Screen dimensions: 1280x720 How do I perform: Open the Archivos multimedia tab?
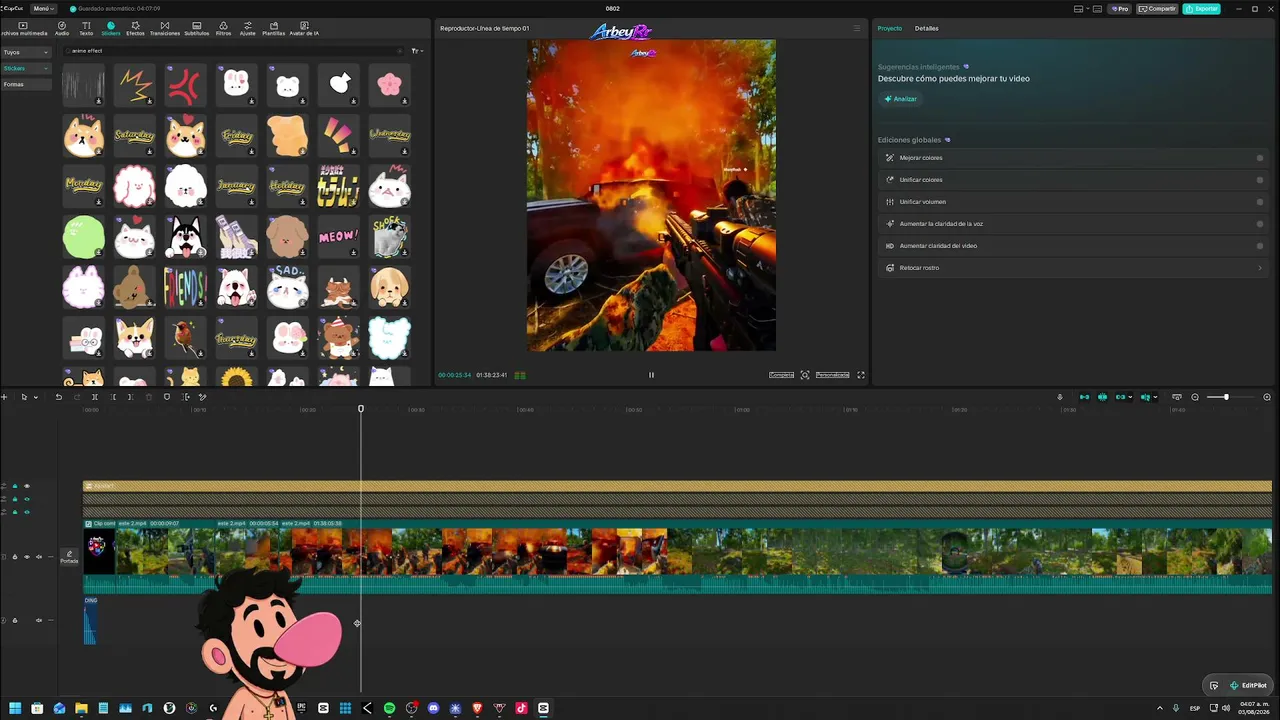click(24, 28)
